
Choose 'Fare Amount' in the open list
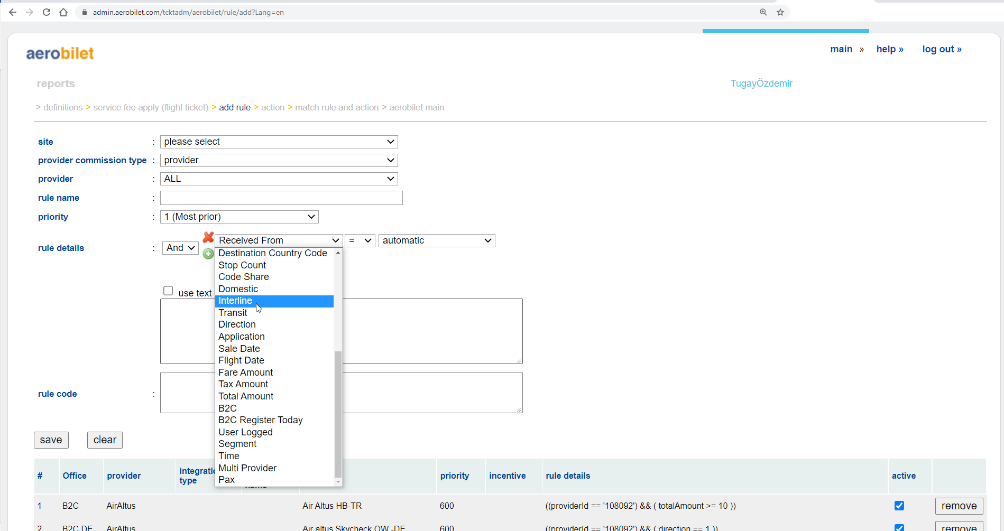click(245, 372)
